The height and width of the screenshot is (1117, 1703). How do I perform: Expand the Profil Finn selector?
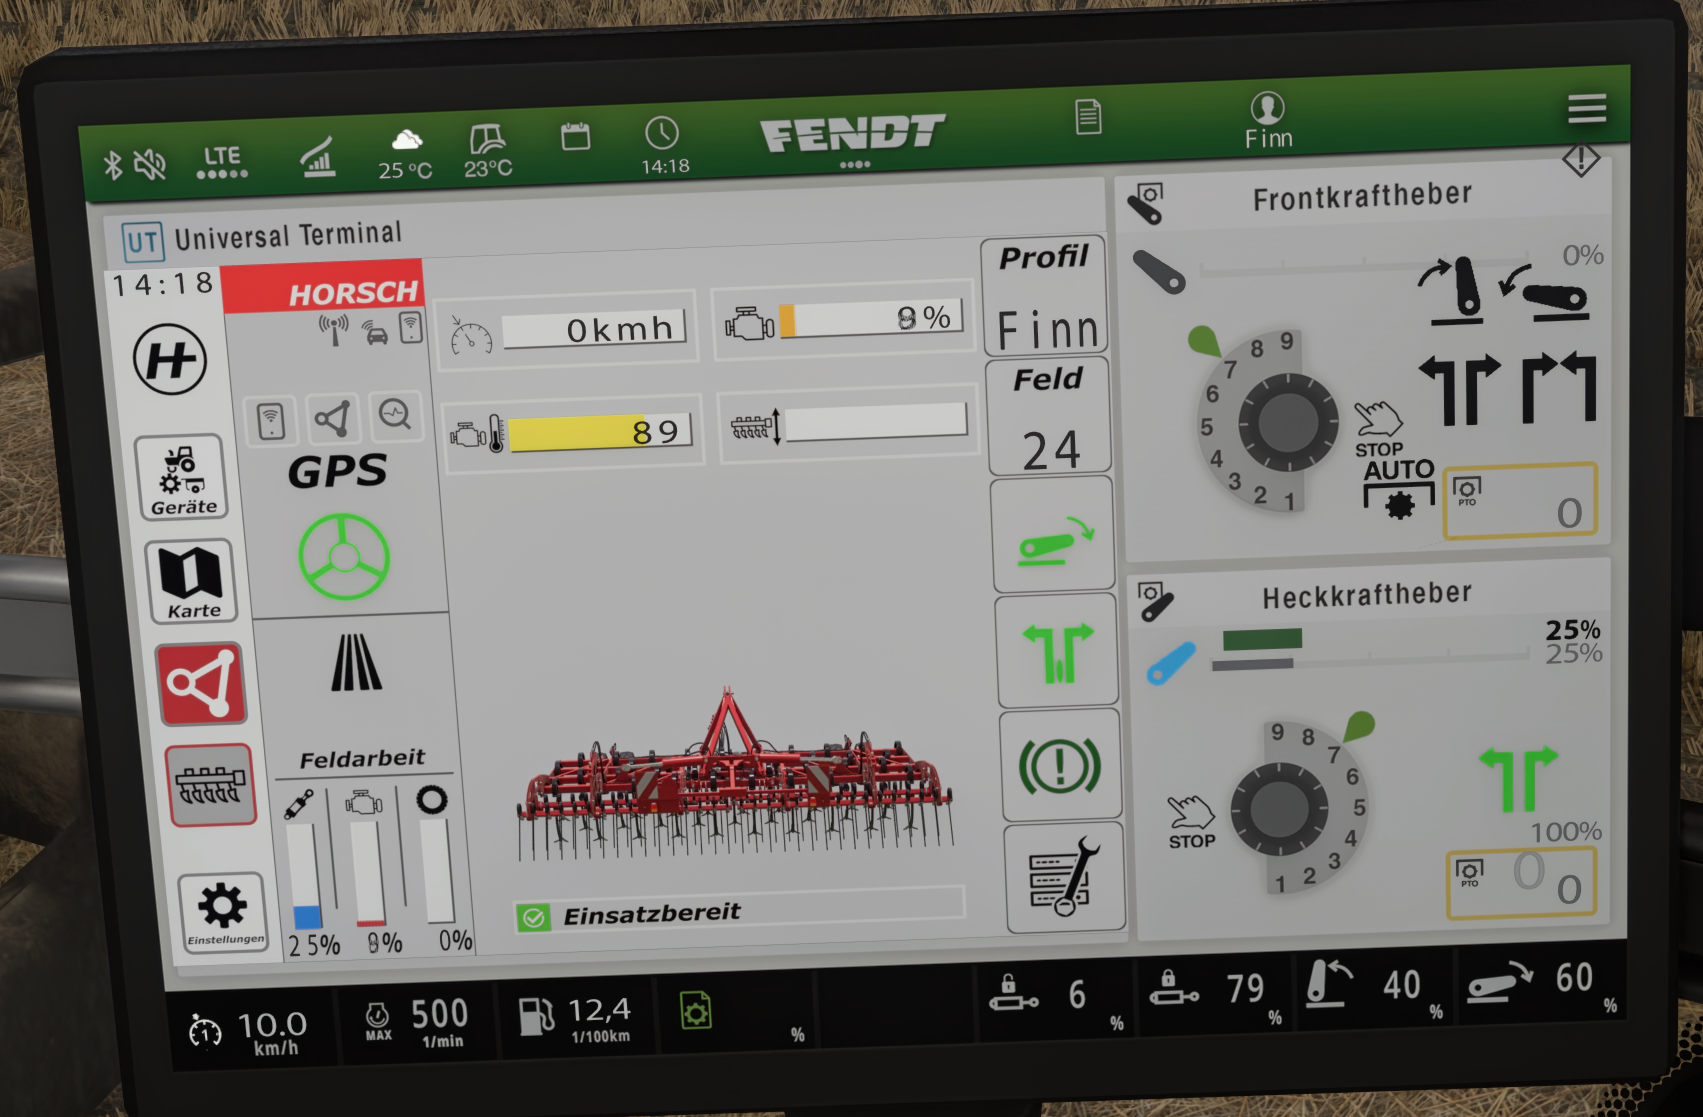click(x=1044, y=296)
